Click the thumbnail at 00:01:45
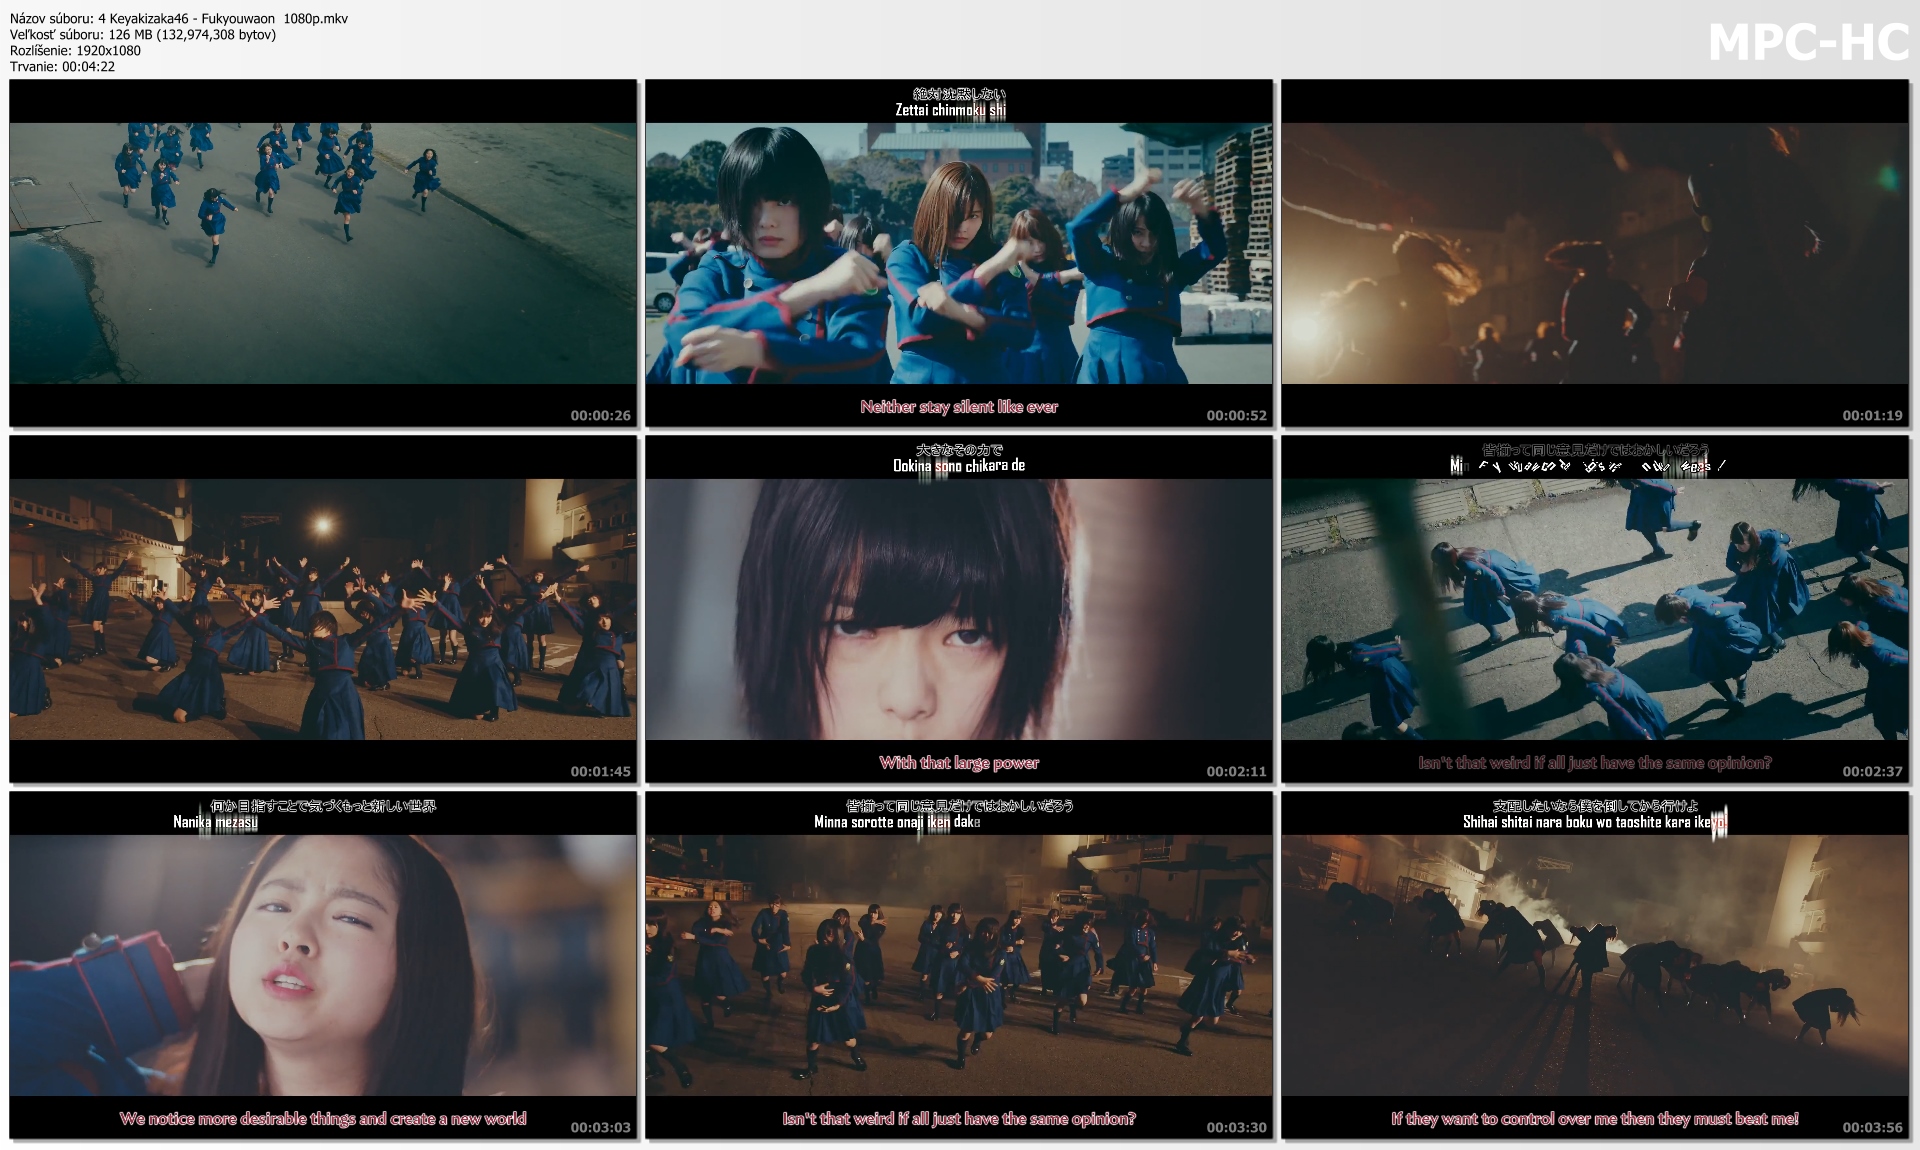Viewport: 1920px width, 1150px height. (323, 609)
